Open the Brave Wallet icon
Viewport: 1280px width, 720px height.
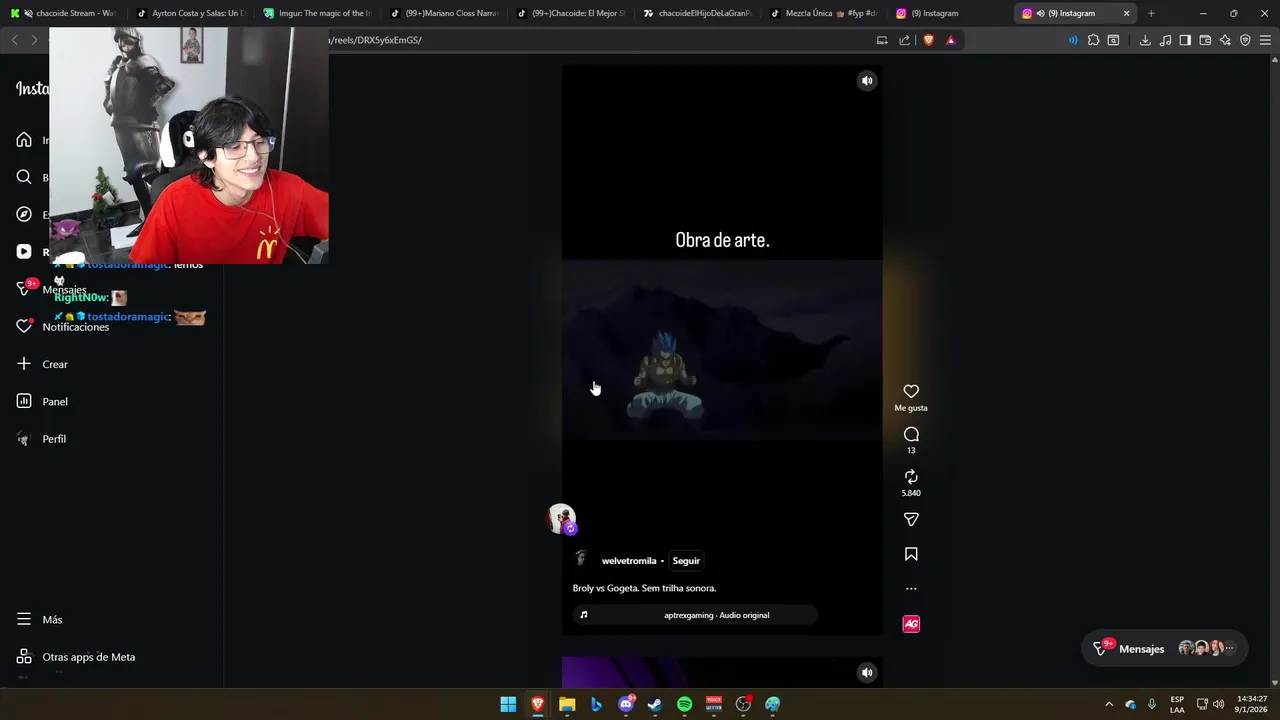click(1205, 40)
